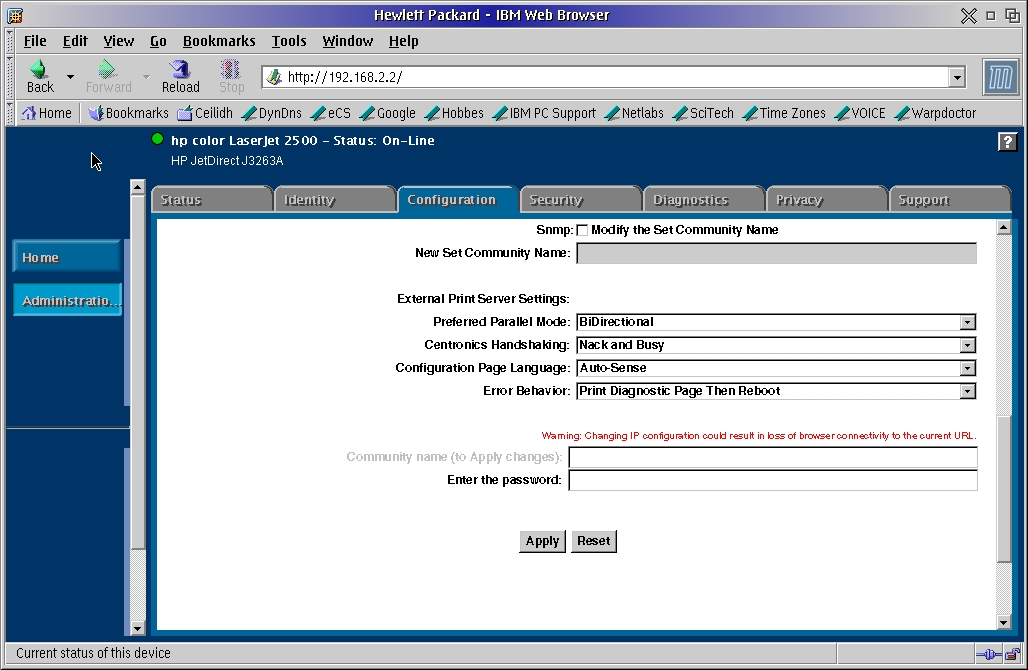Click the sidebar scroll up arrow

click(x=137, y=187)
